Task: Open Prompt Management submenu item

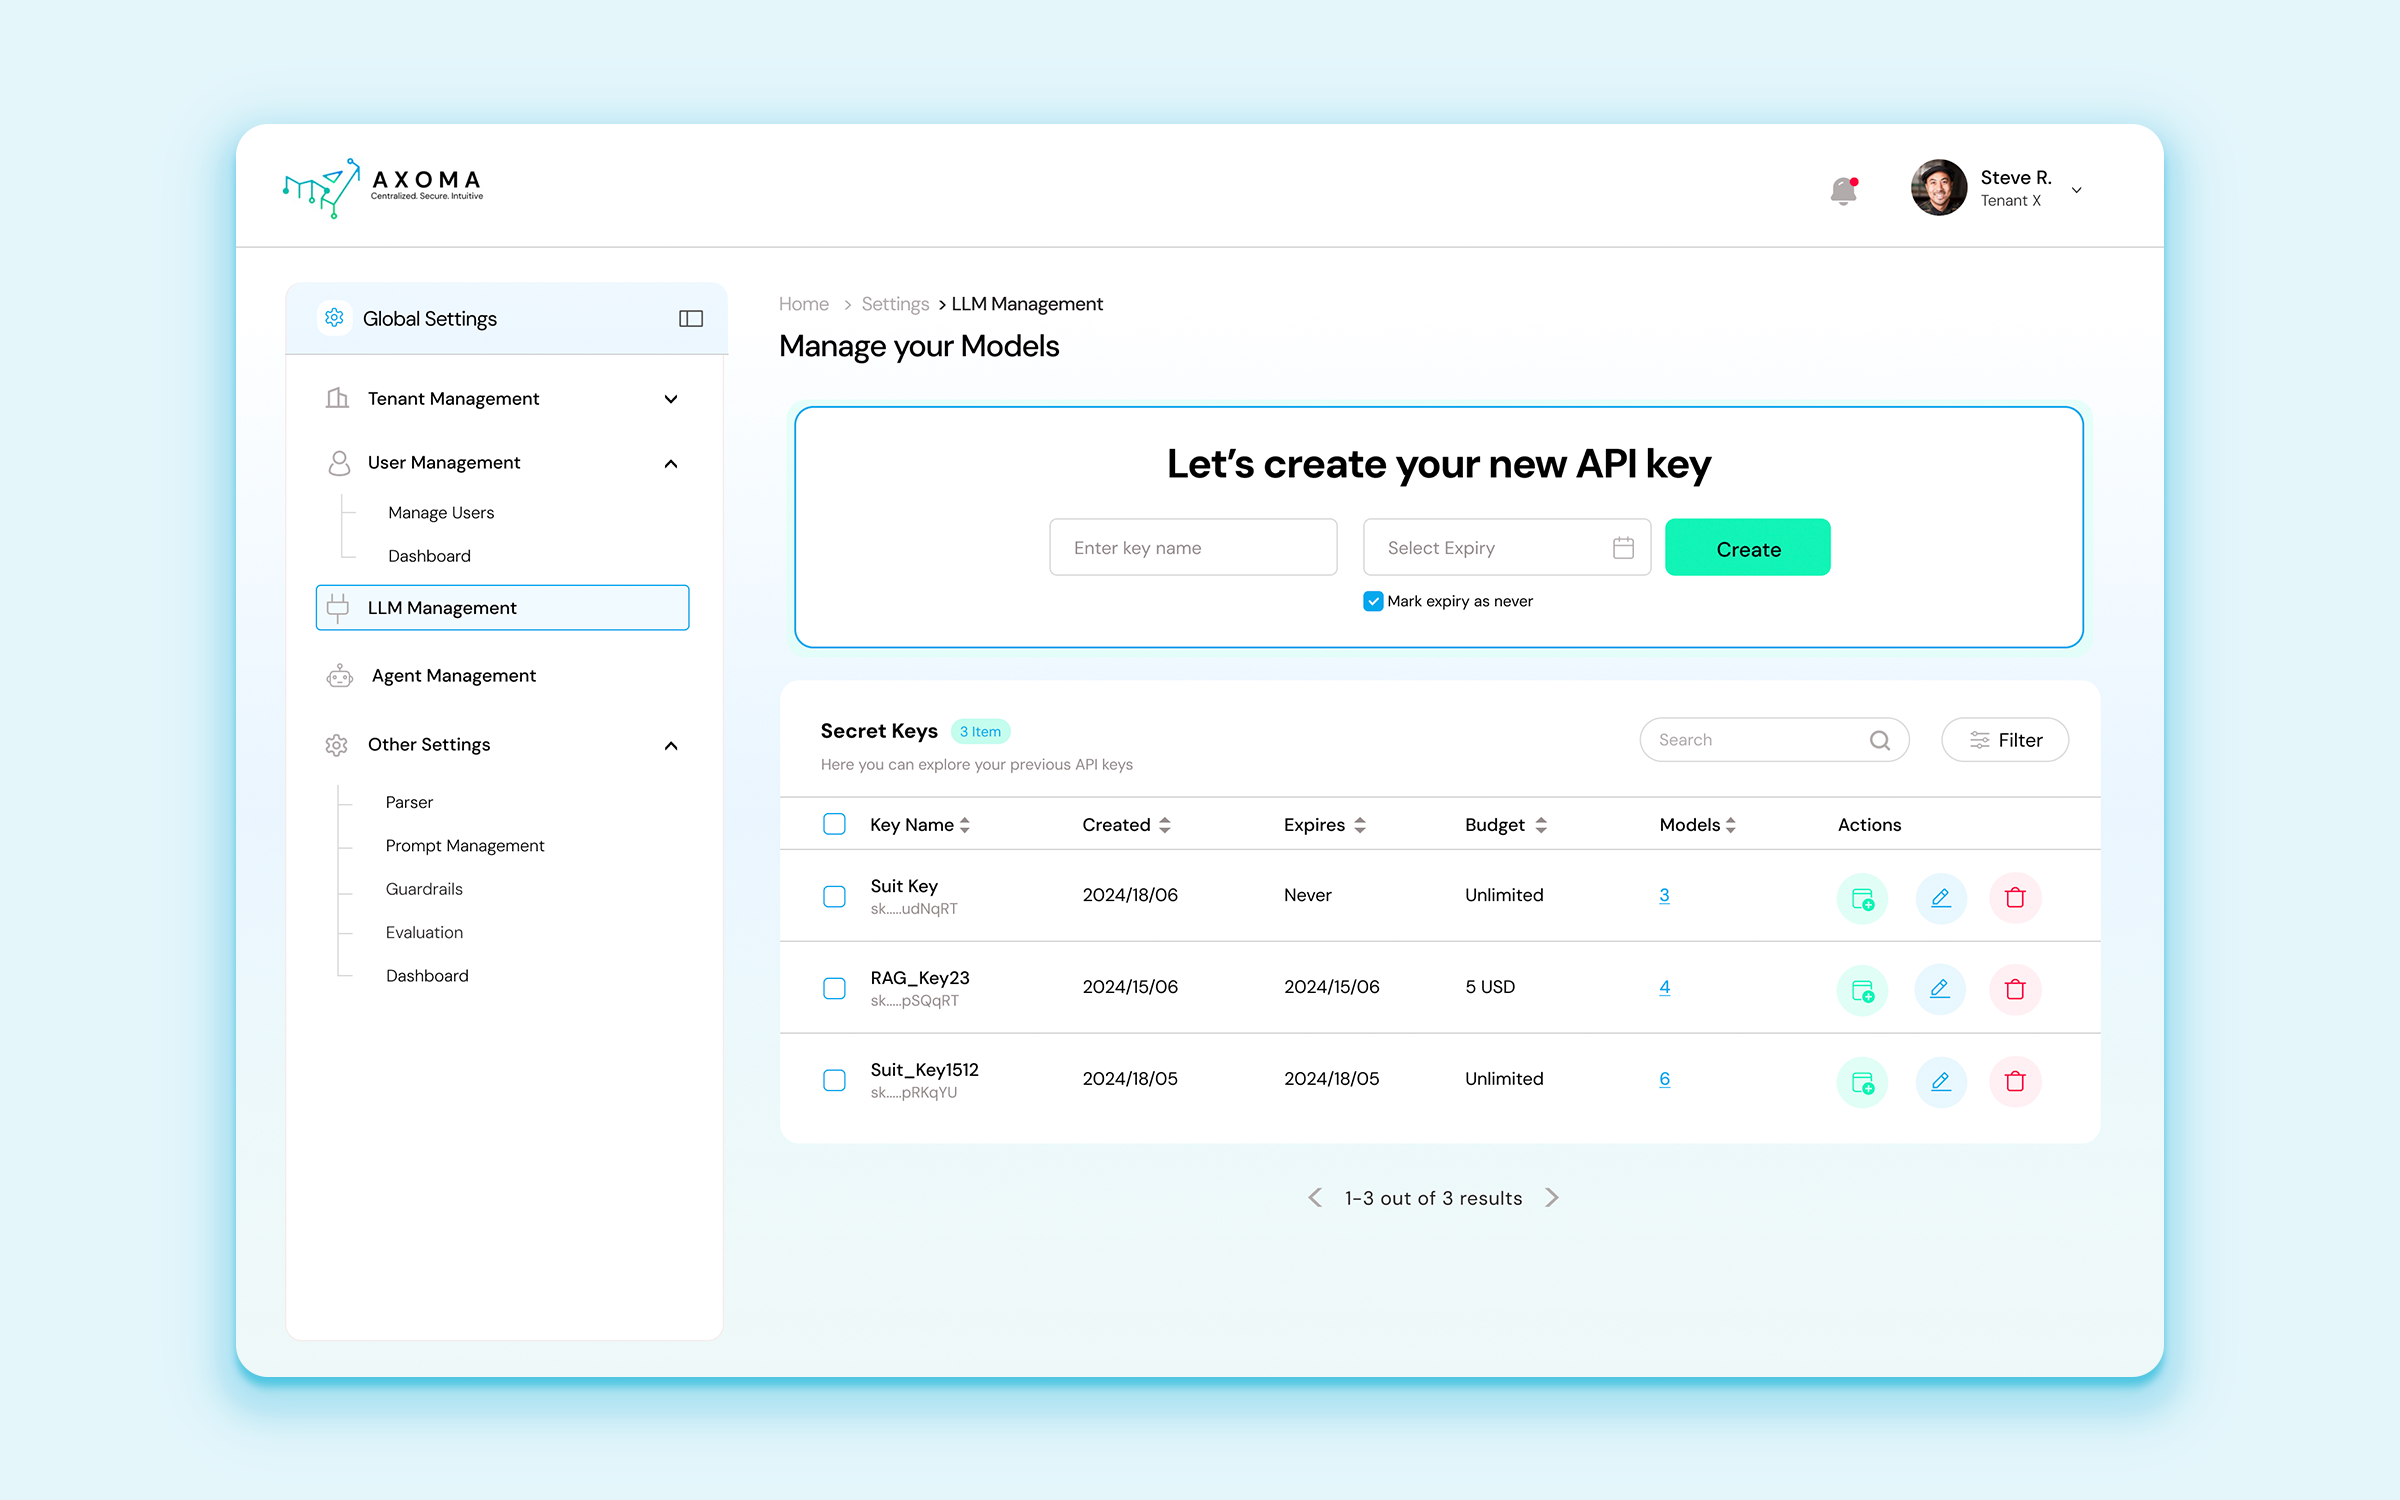Action: tap(465, 846)
